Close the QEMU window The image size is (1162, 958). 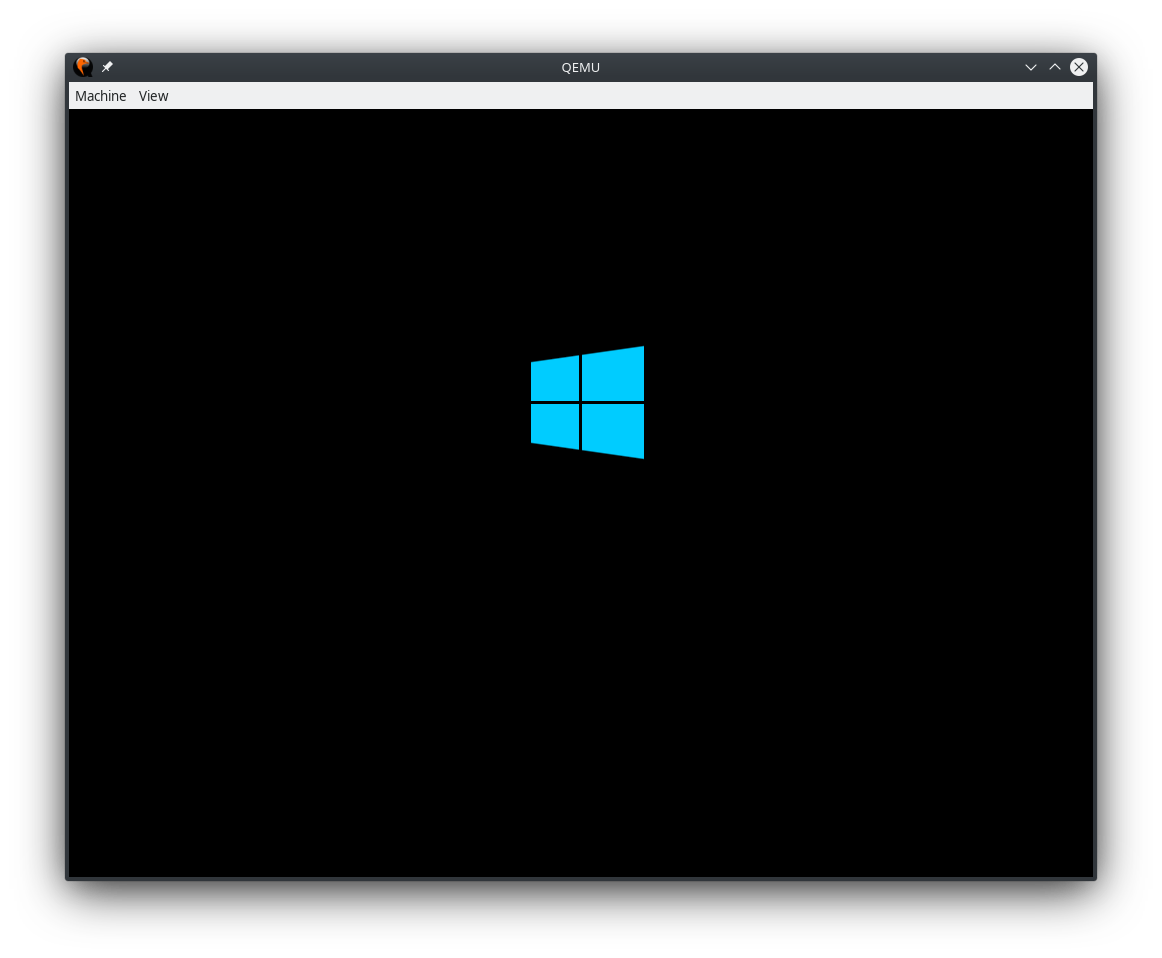(x=1079, y=67)
